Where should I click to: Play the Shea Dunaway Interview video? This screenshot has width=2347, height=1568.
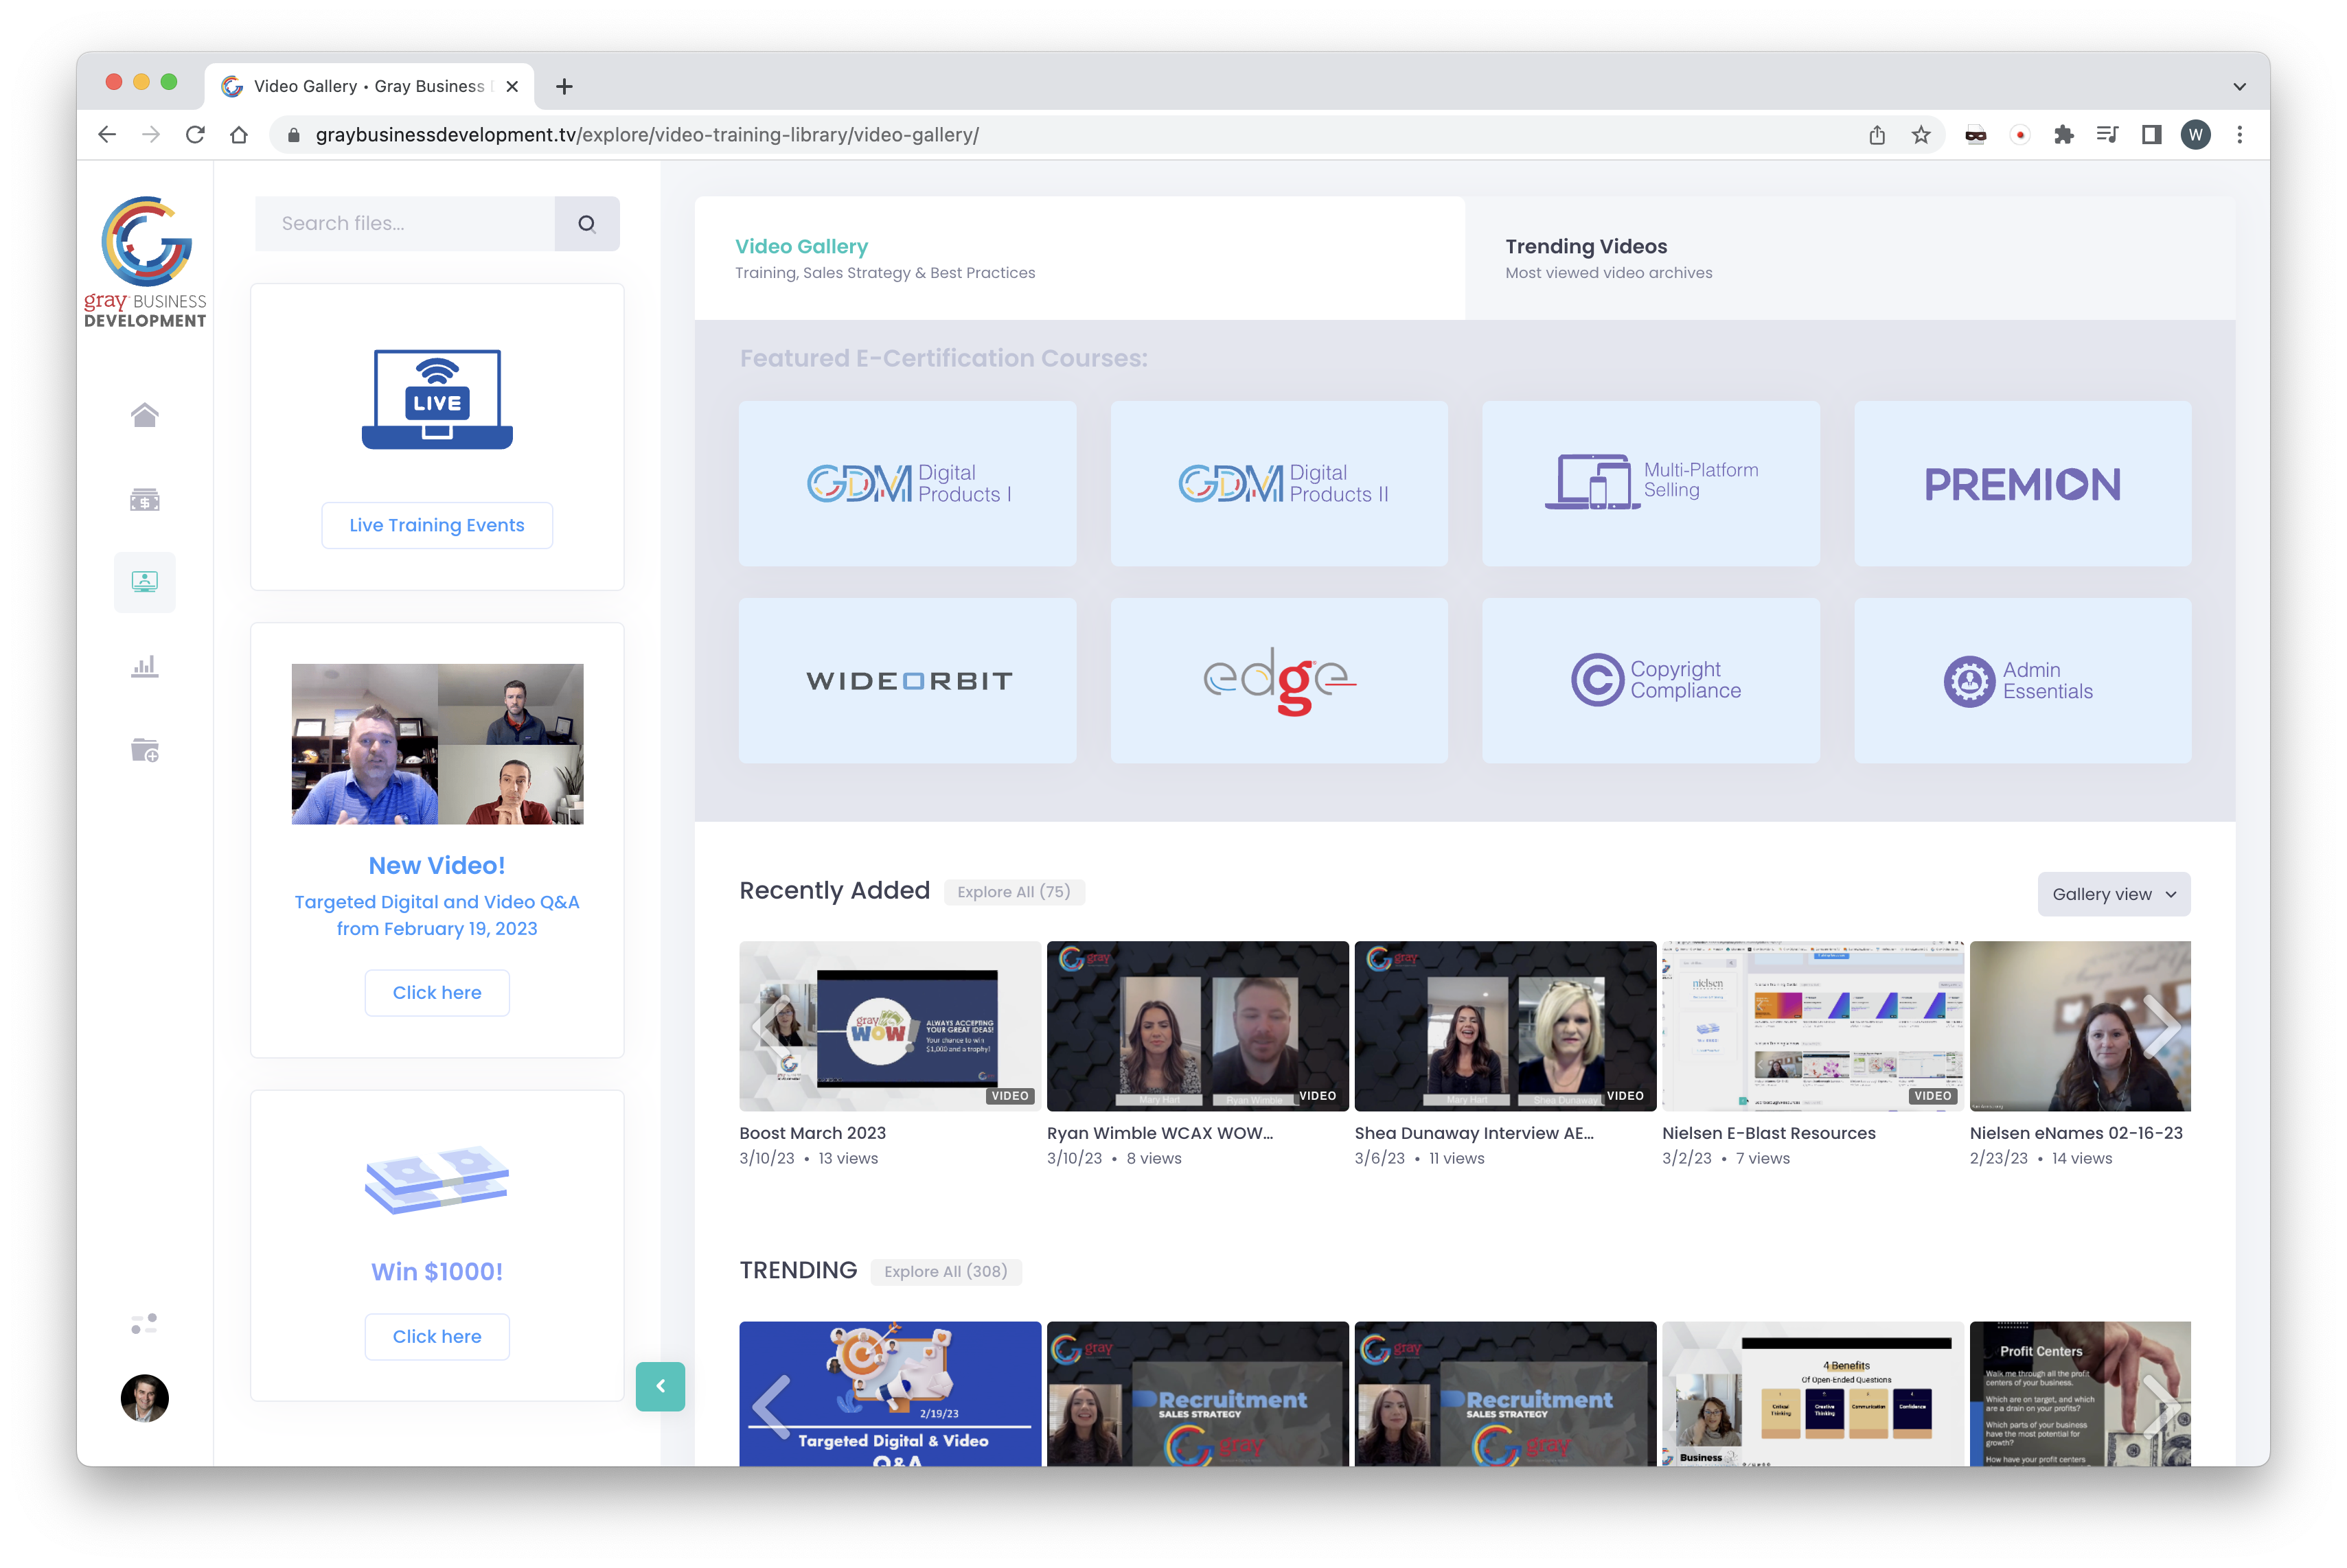(1505, 1026)
